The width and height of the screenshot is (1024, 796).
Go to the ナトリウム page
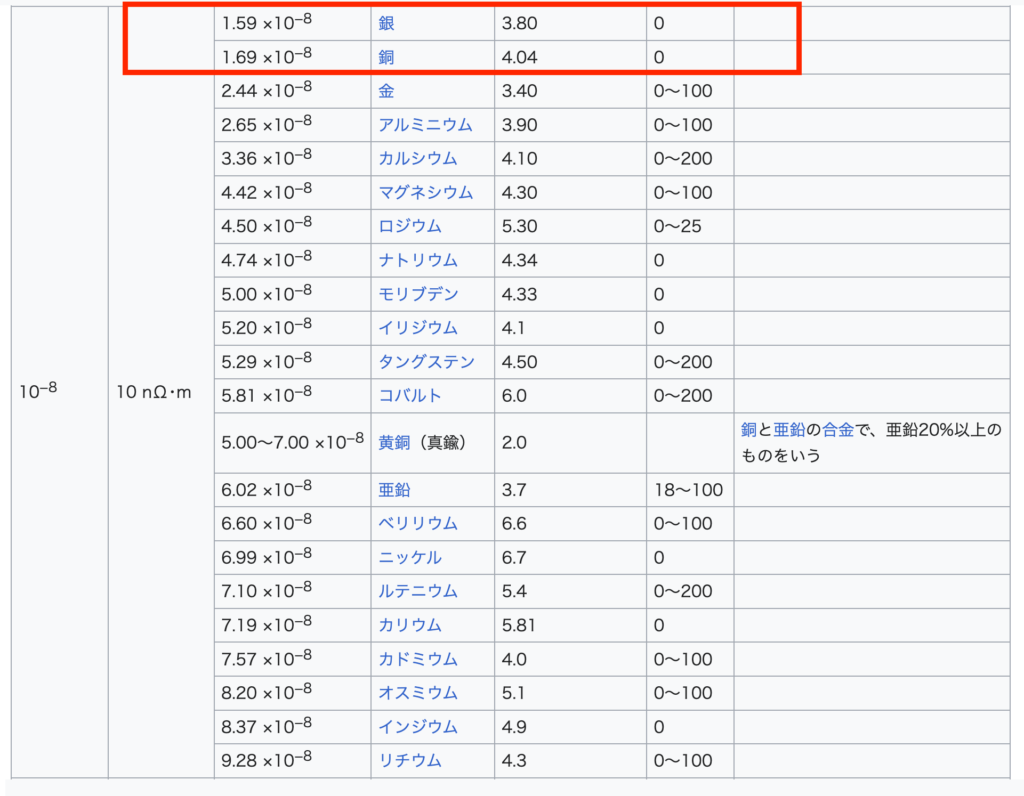pos(418,260)
